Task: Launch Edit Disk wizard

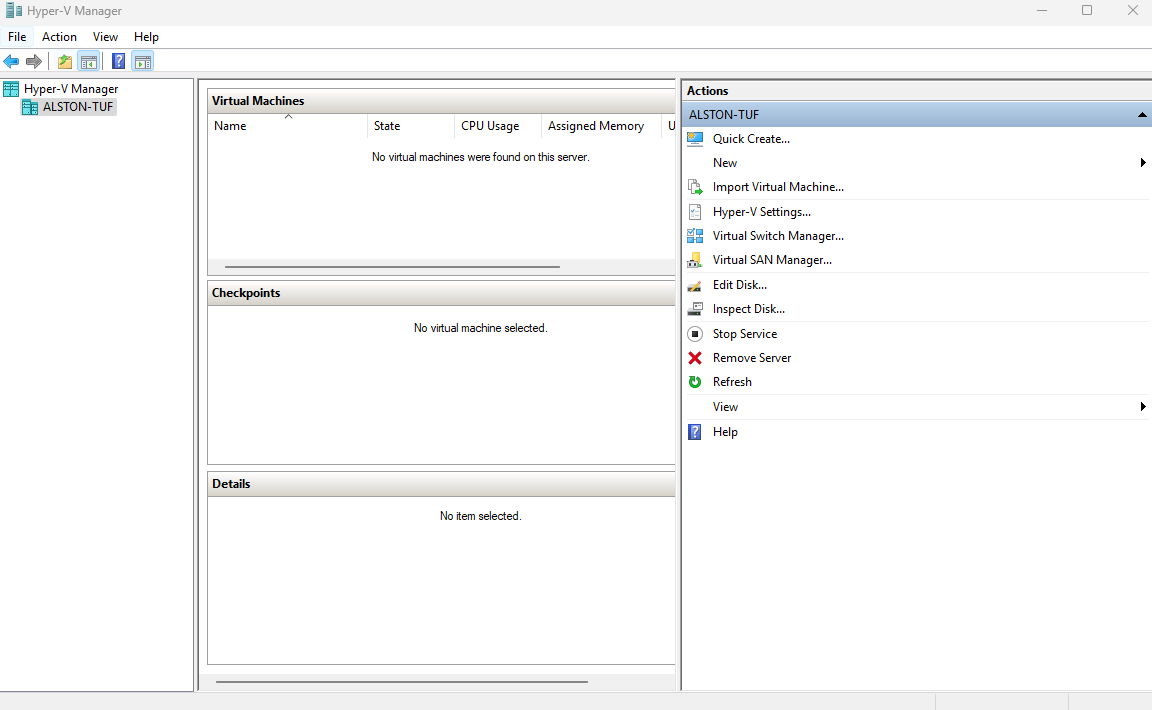Action: 740,284
